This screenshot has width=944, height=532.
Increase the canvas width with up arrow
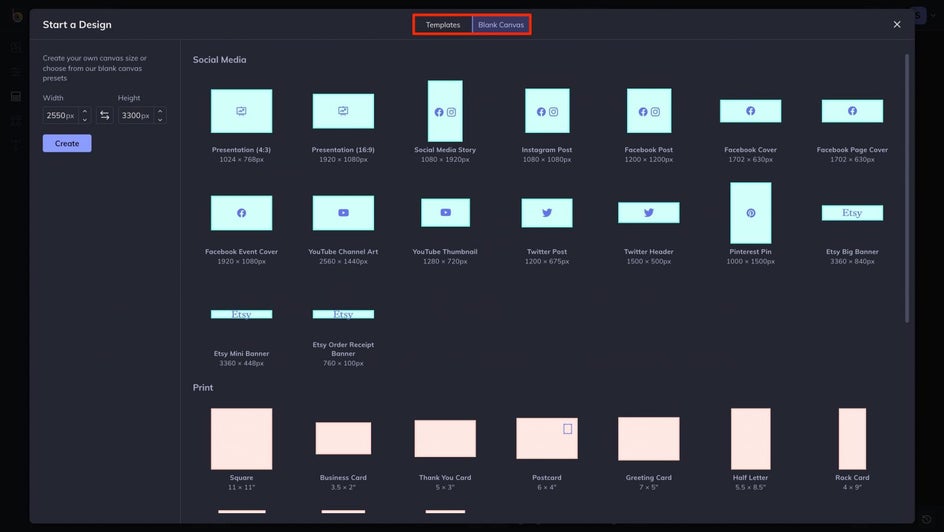(x=85, y=111)
